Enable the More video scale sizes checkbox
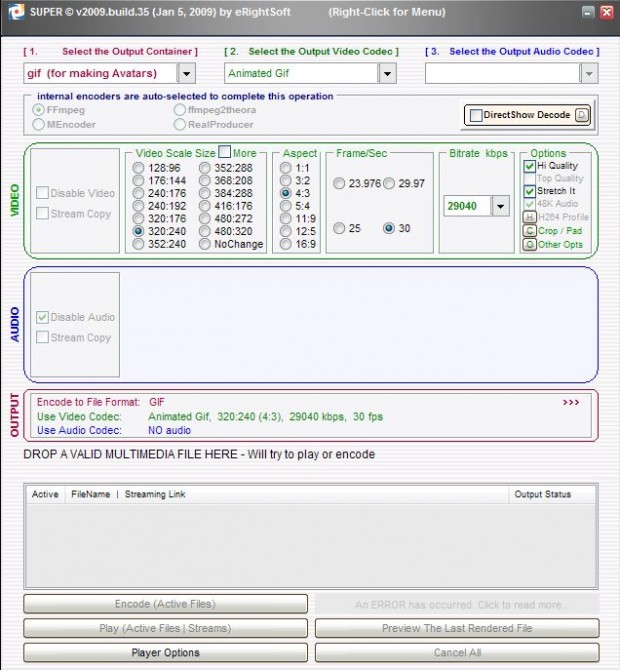 pyautogui.click(x=224, y=152)
